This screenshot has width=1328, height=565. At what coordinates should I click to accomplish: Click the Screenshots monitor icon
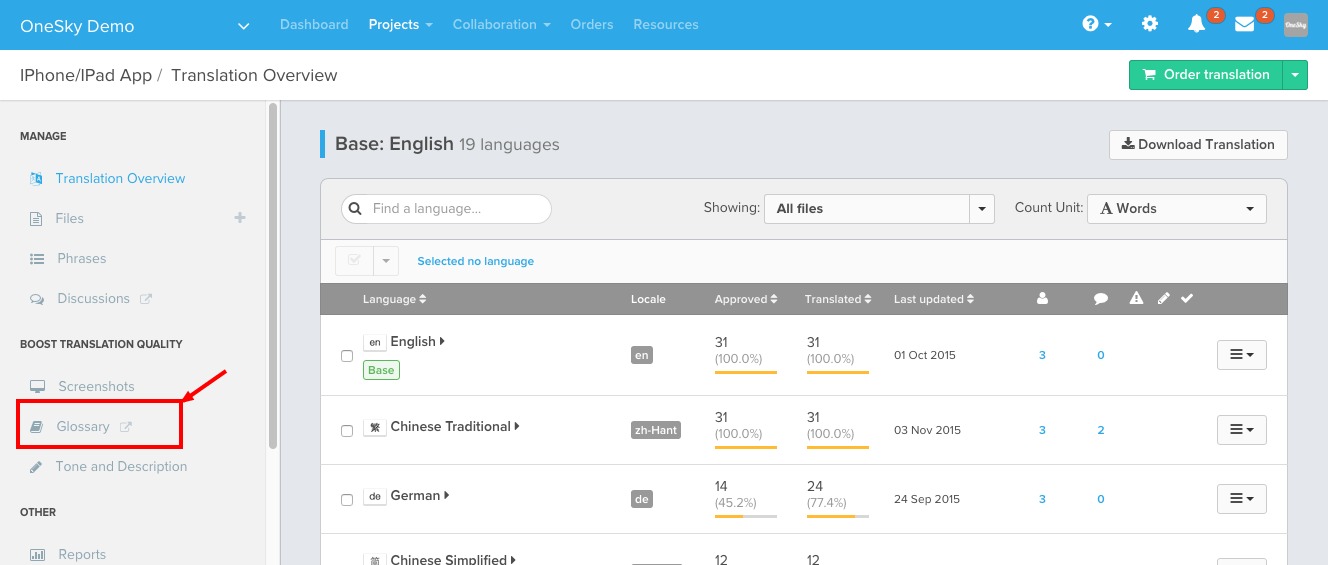pyautogui.click(x=38, y=386)
